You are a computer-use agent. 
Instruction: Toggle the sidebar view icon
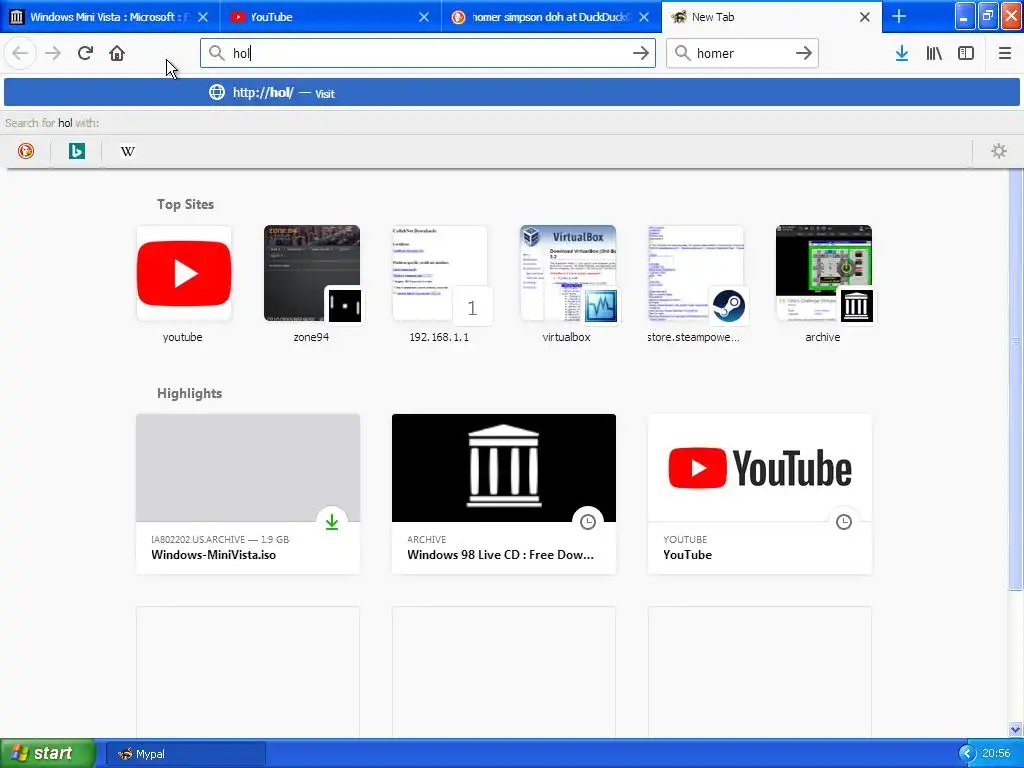pos(966,53)
